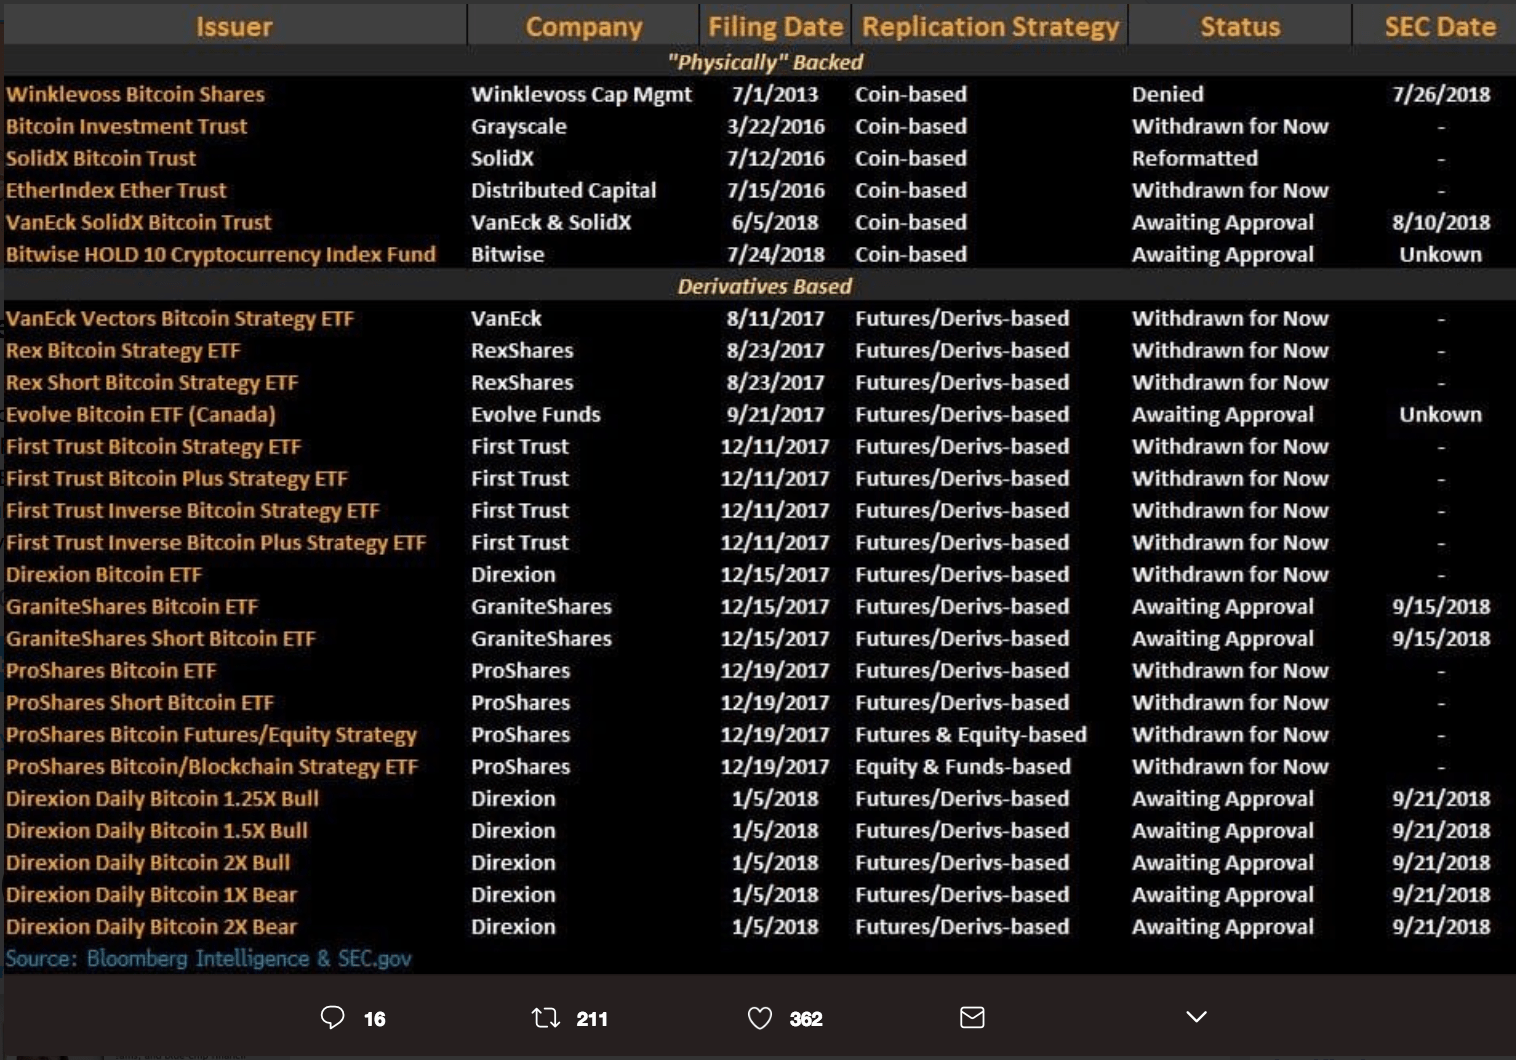Viewport: 1516px width, 1060px height.
Task: Click First Trust Bitcoin Strategy ETF
Action: 154,446
